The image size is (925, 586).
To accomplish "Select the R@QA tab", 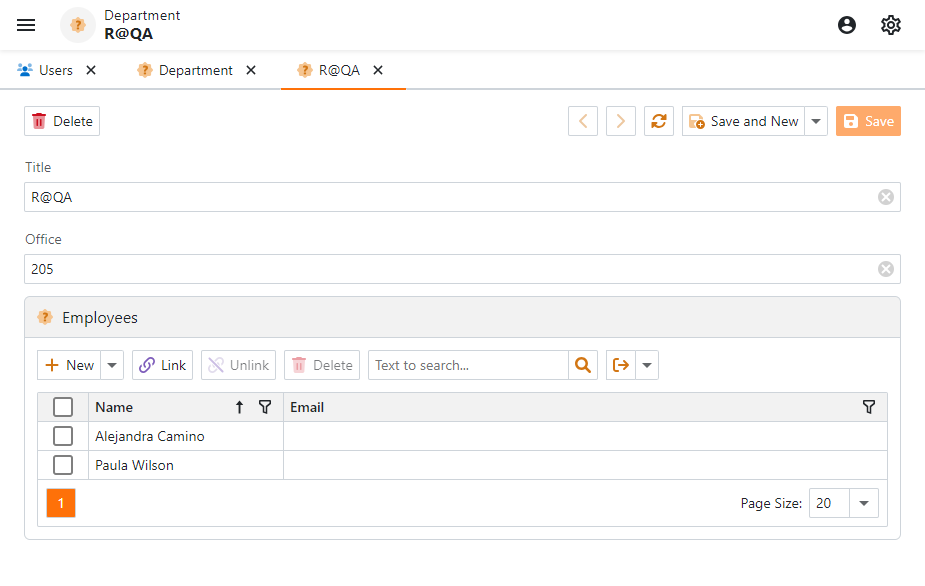I will coord(329,70).
